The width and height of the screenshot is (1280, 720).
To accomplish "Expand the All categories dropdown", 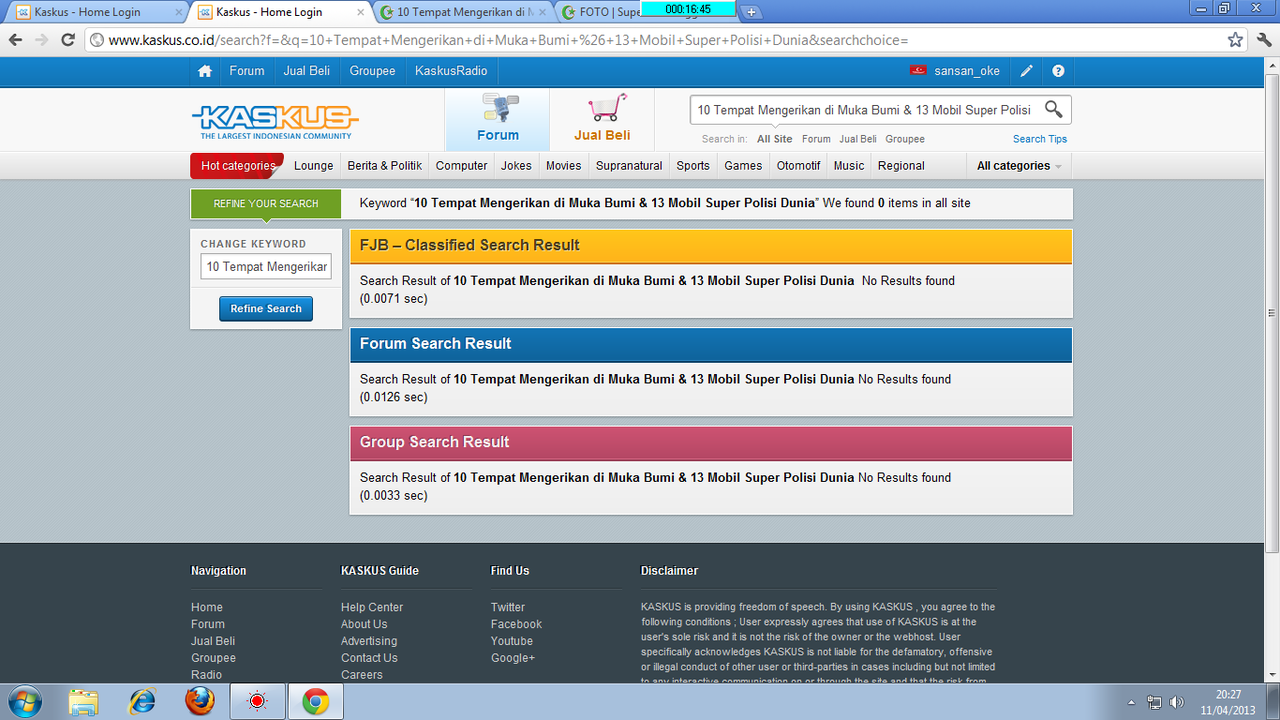I will click(x=1019, y=166).
